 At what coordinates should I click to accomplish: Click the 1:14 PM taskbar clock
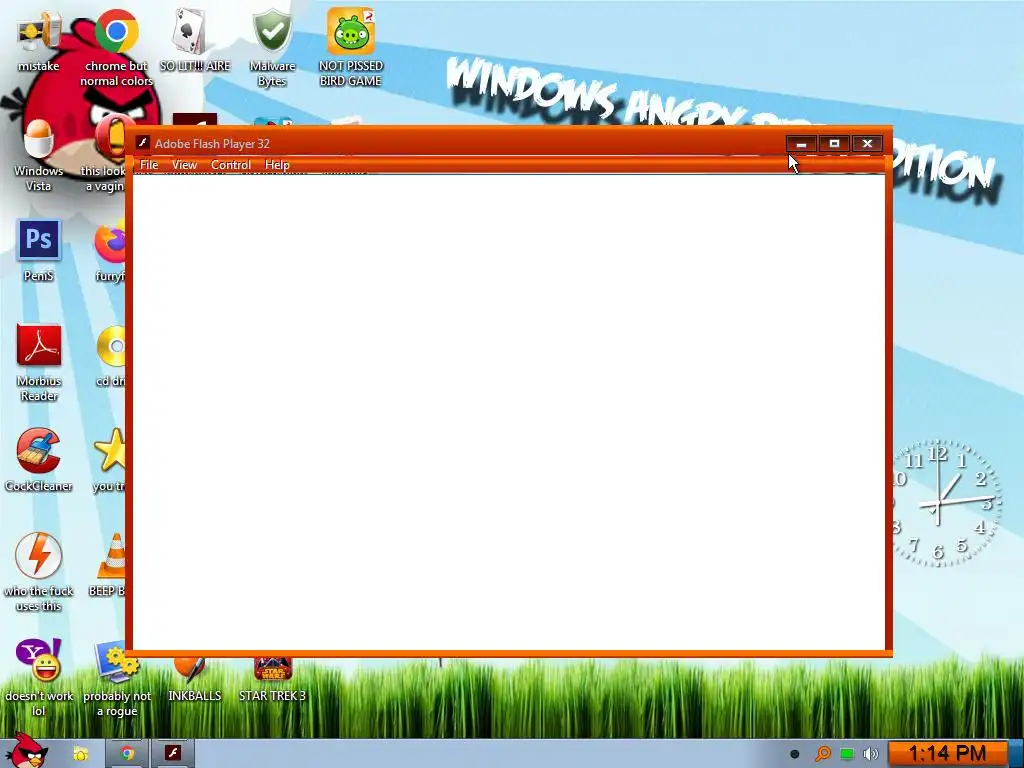click(947, 754)
